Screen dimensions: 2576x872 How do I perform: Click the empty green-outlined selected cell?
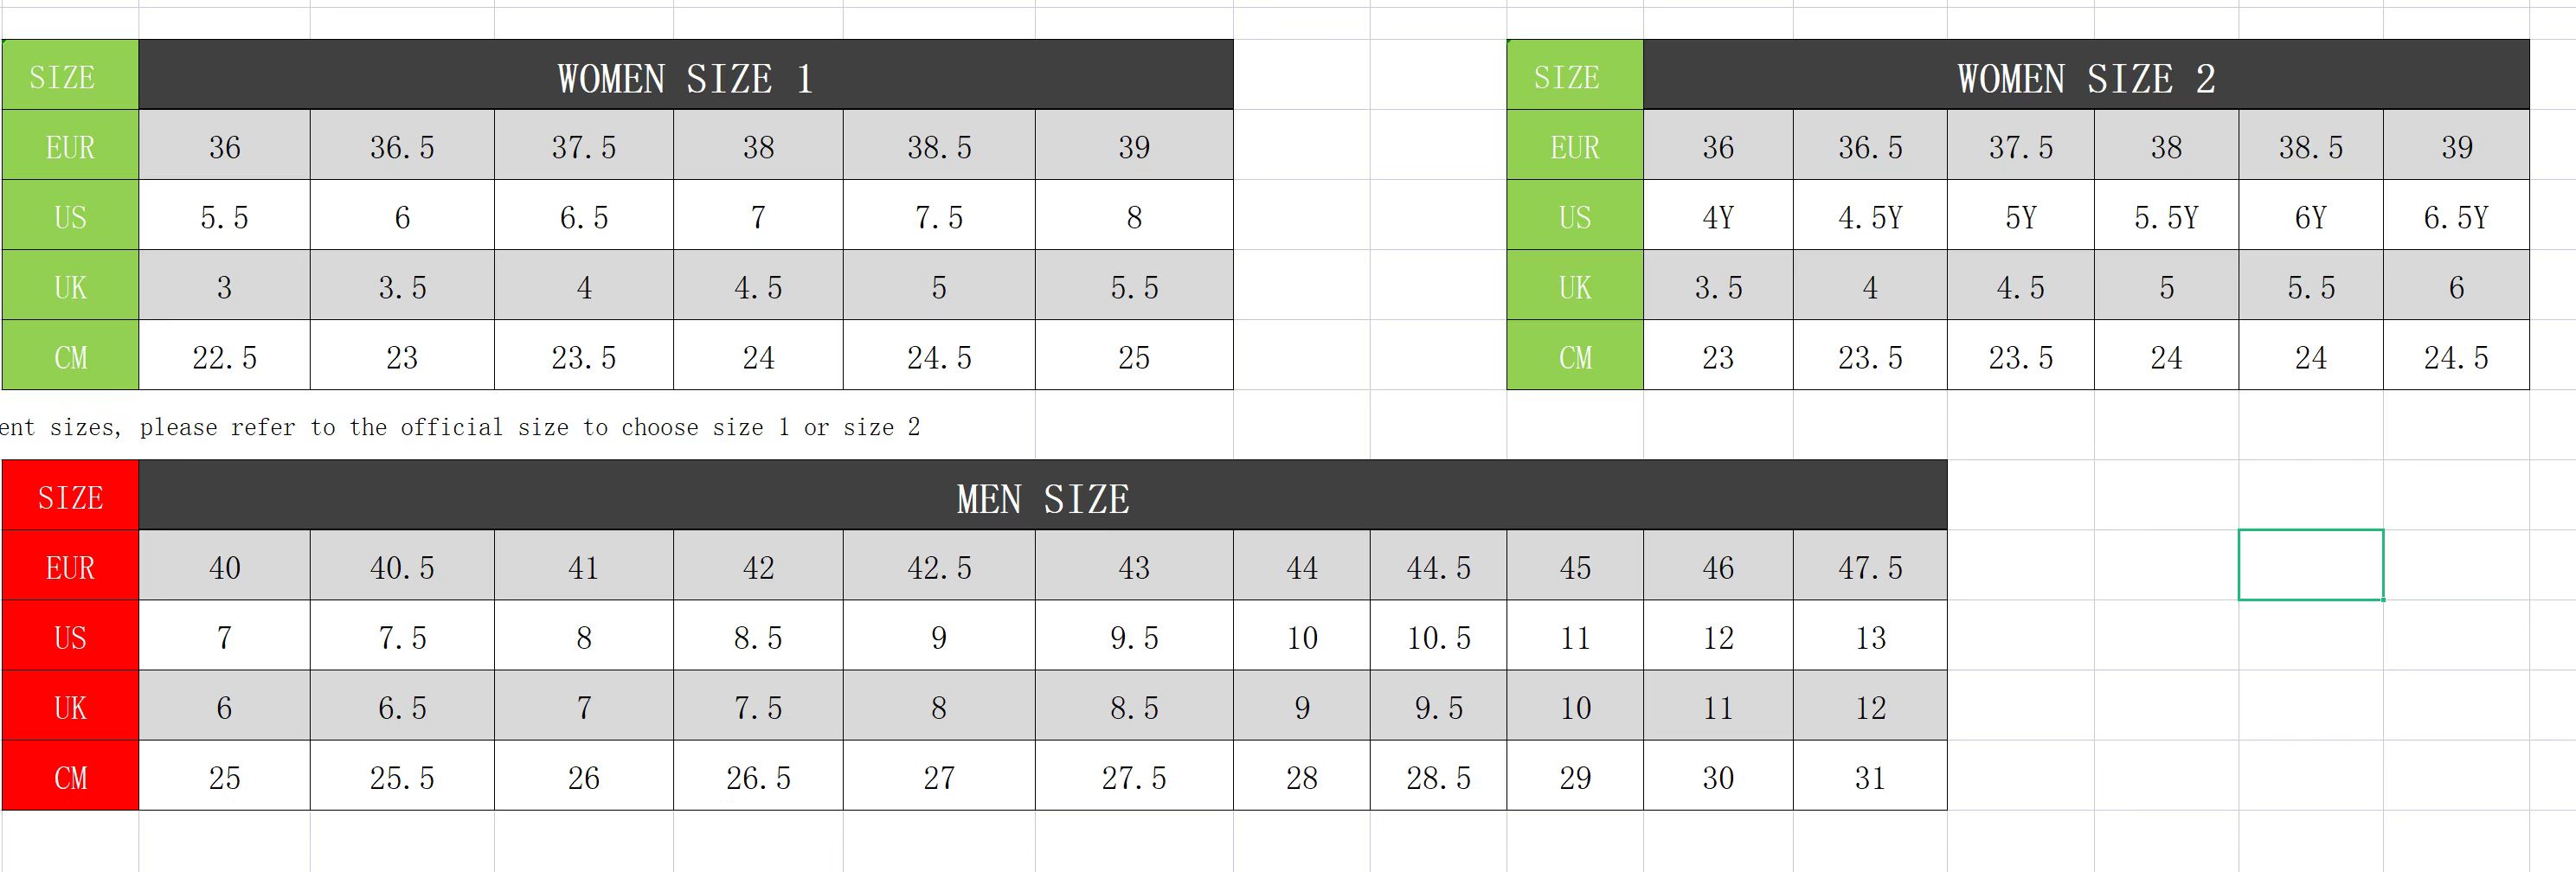[2310, 565]
